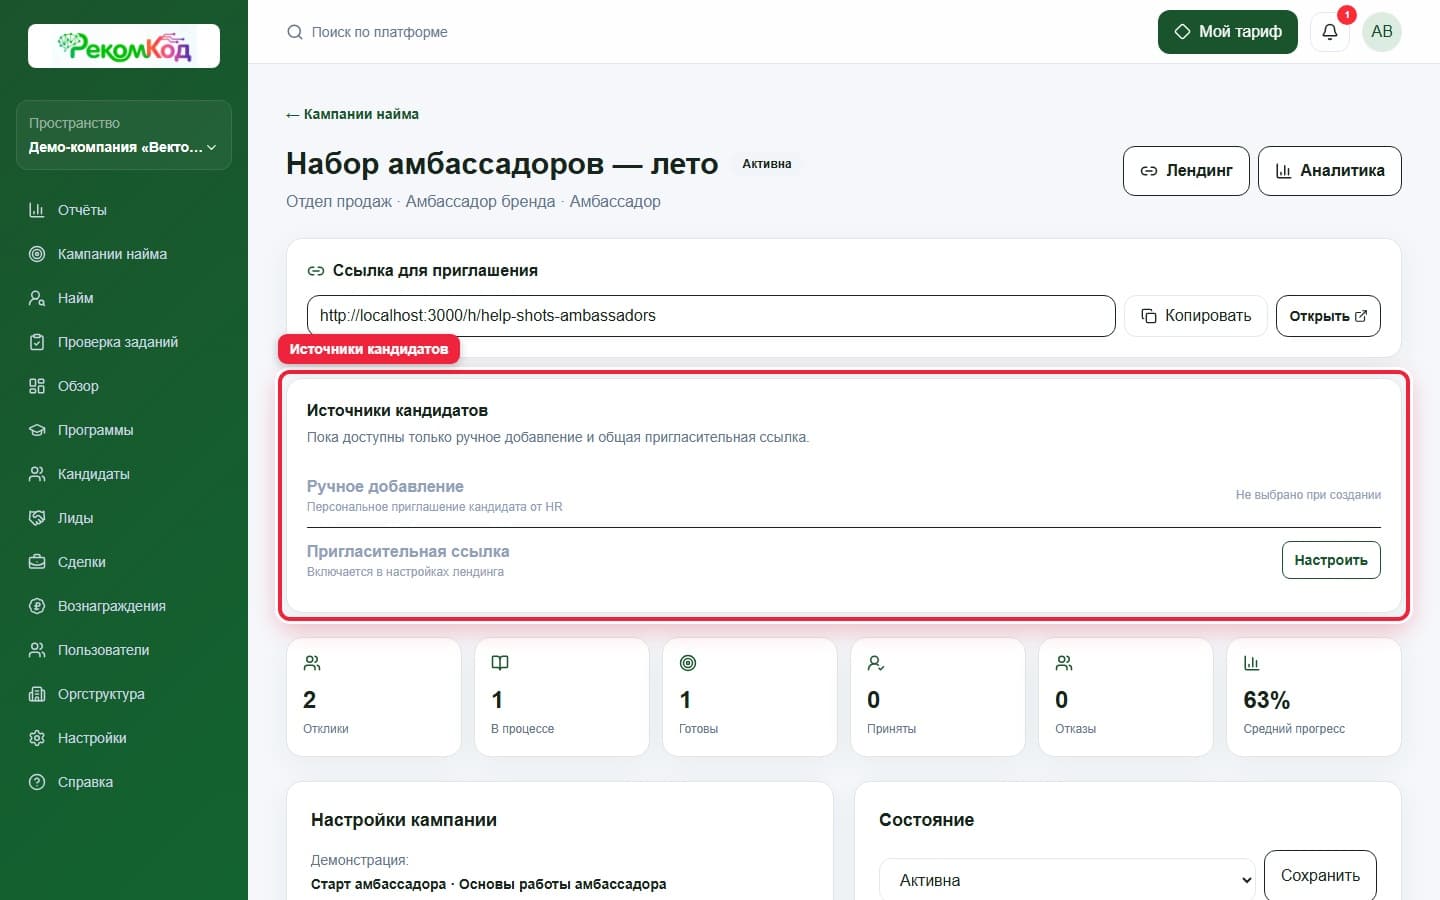Image resolution: width=1440 pixels, height=900 pixels.
Task: Open the Отчёты chart icon in sidebar
Action: (37, 210)
